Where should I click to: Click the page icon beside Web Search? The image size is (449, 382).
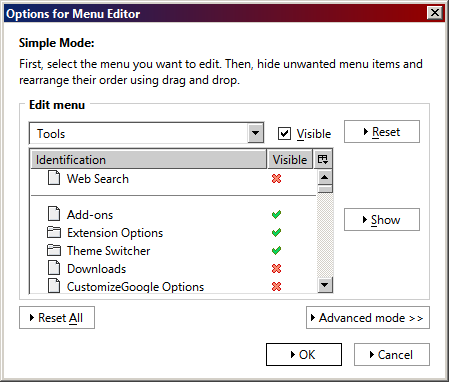click(54, 178)
